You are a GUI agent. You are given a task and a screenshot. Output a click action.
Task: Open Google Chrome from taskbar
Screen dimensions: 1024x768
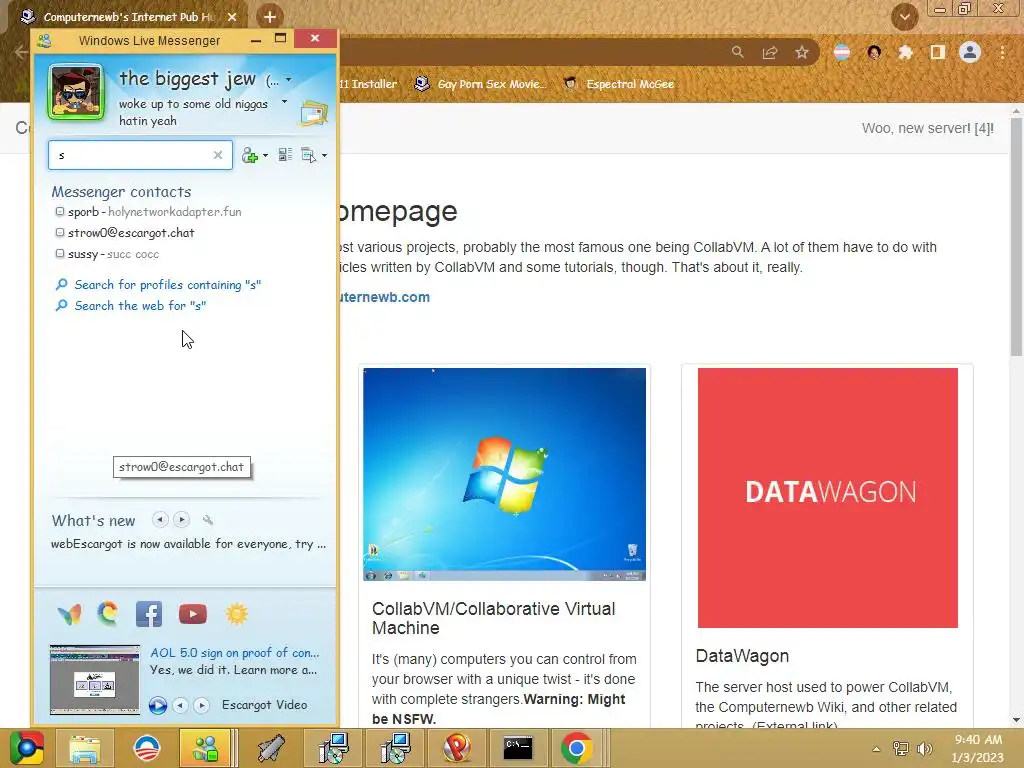[577, 748]
